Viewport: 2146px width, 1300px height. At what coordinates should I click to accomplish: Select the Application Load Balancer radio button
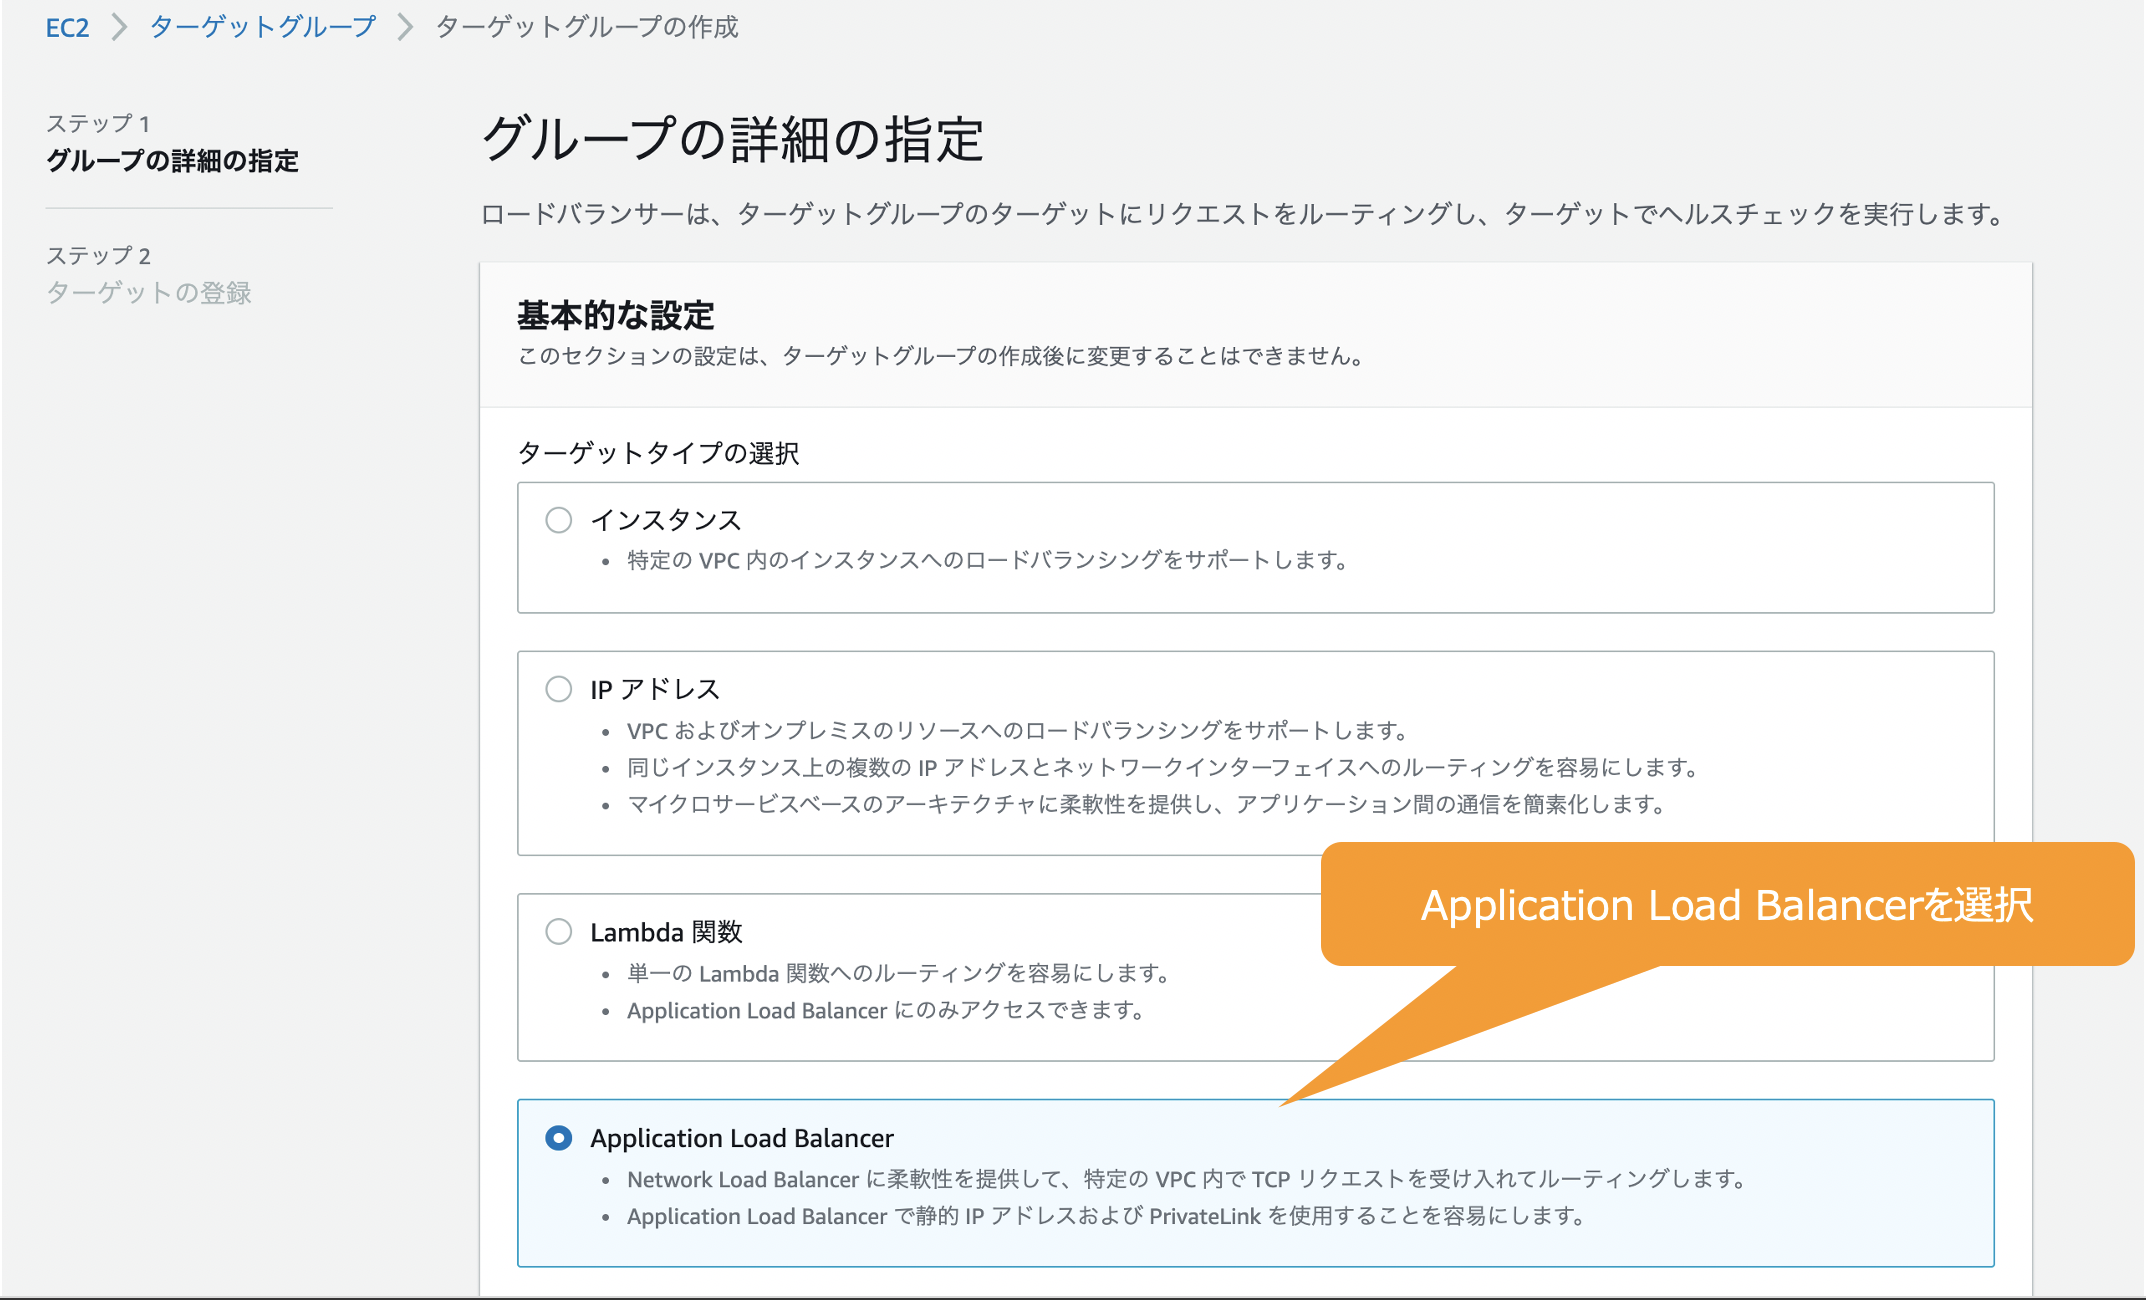click(x=558, y=1138)
